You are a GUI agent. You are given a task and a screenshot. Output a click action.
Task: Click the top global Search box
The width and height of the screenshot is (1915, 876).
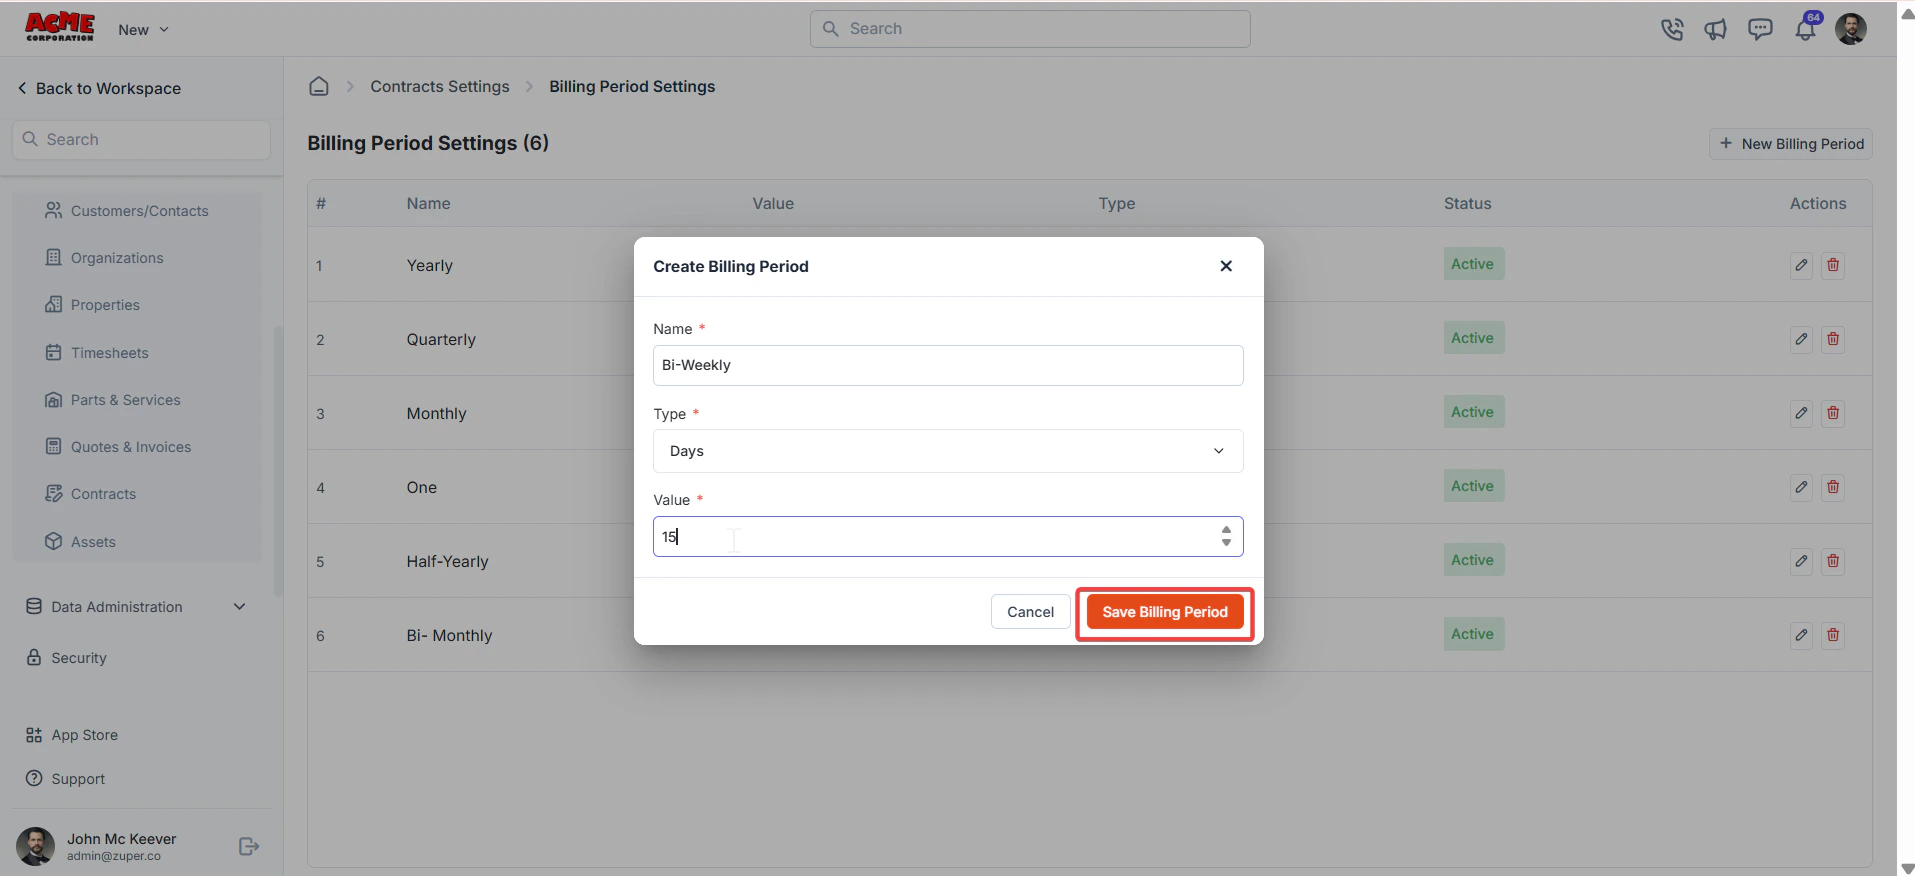1030,29
